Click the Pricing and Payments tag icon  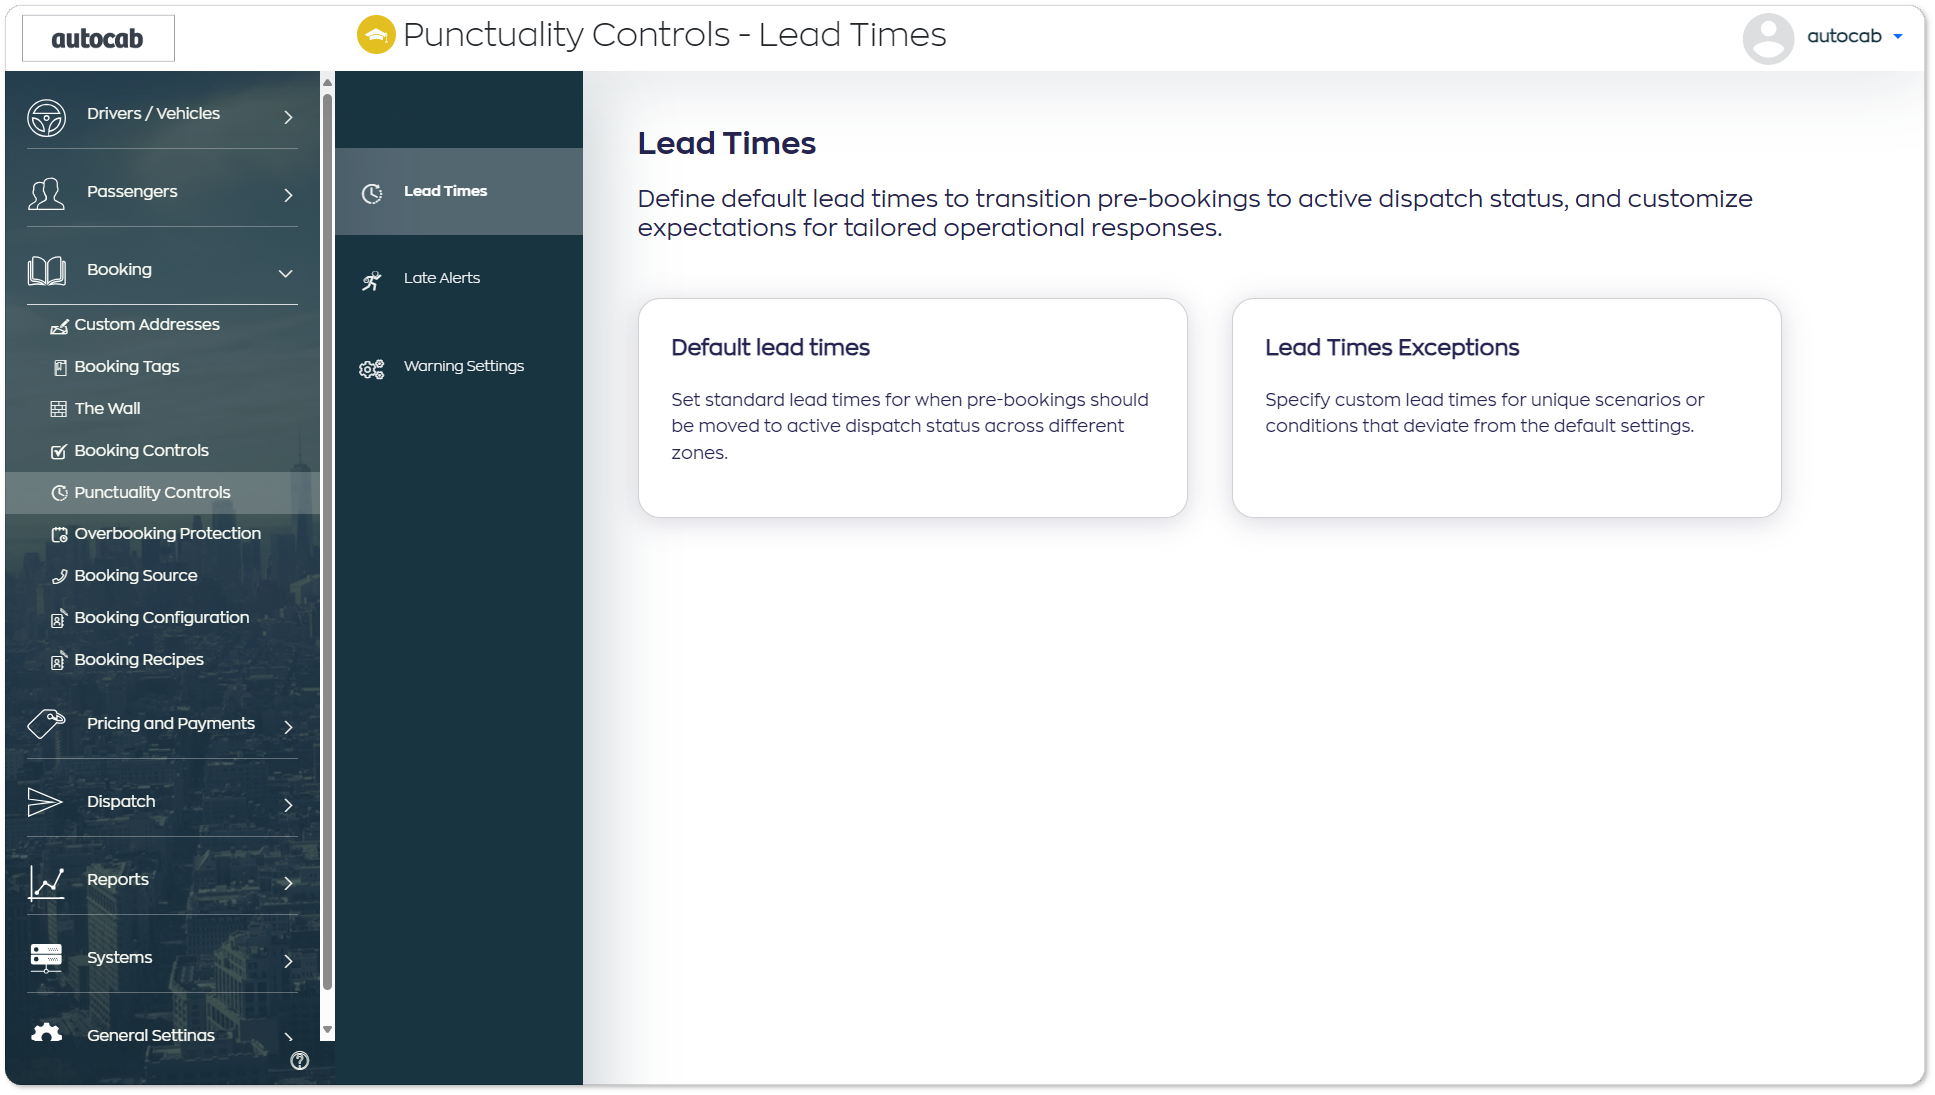[x=46, y=724]
